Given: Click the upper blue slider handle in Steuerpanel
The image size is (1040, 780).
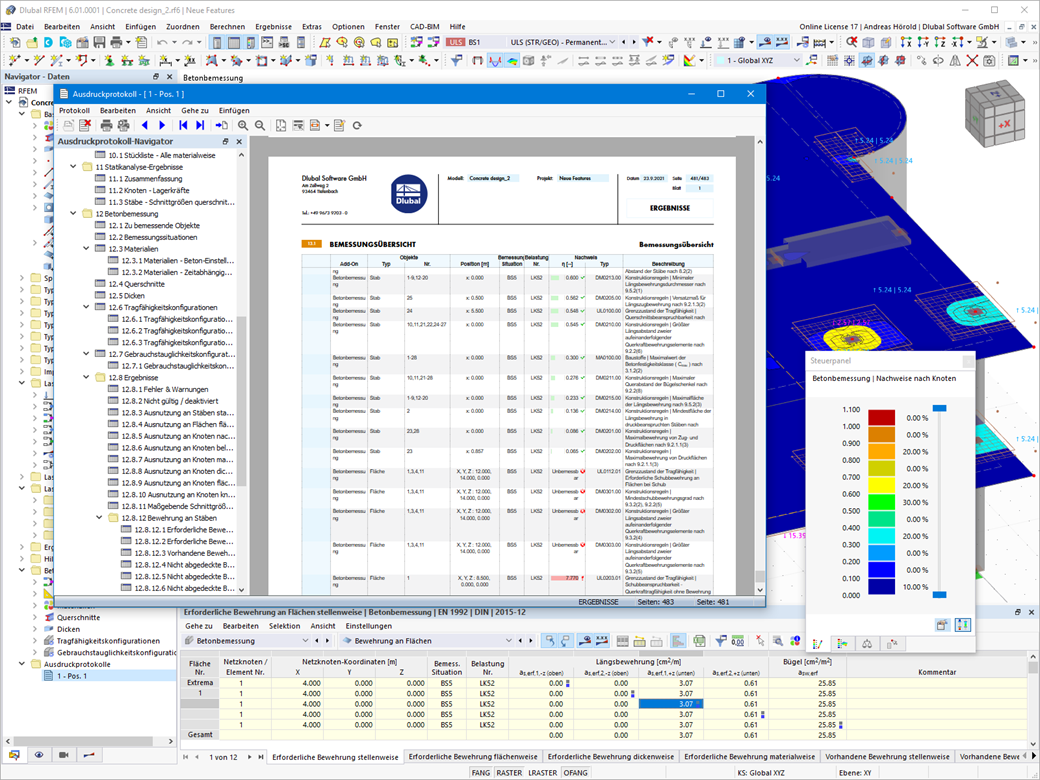Looking at the screenshot, I should pos(939,408).
